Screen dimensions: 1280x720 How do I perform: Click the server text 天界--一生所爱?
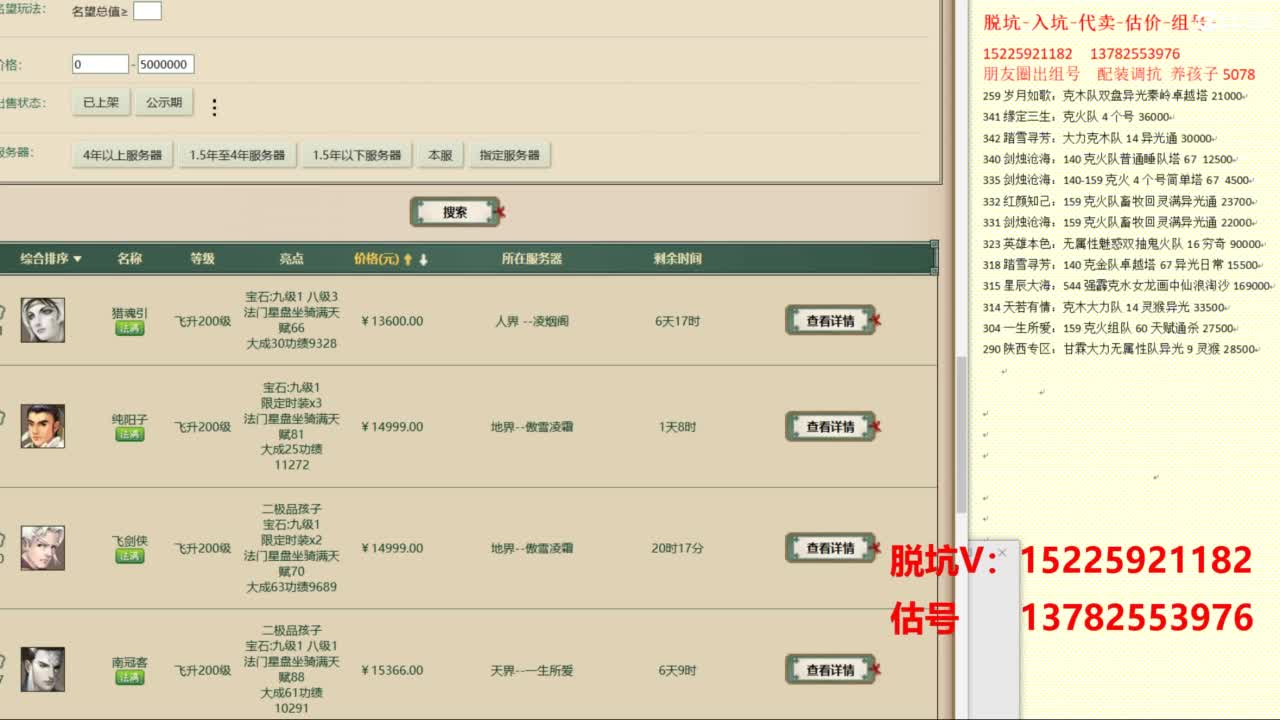click(x=532, y=670)
